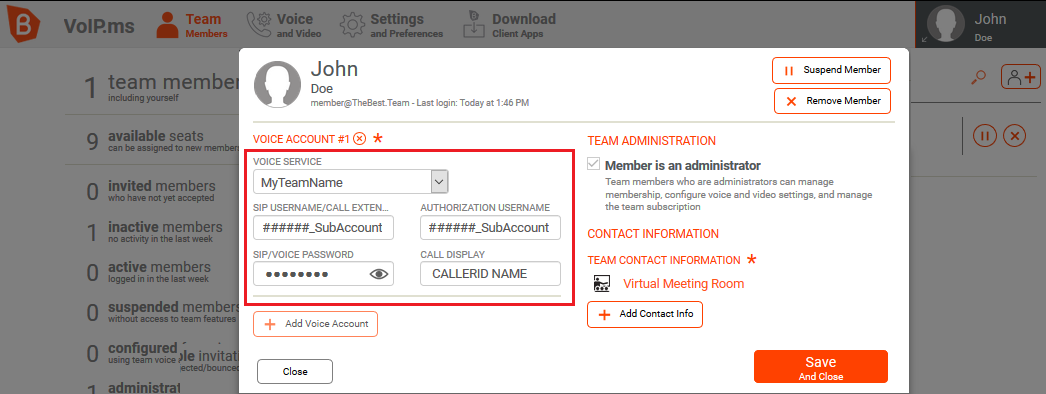The height and width of the screenshot is (394, 1046).
Task: Click the TEAM CONTACT INFORMATION heading
Action: coord(664,260)
